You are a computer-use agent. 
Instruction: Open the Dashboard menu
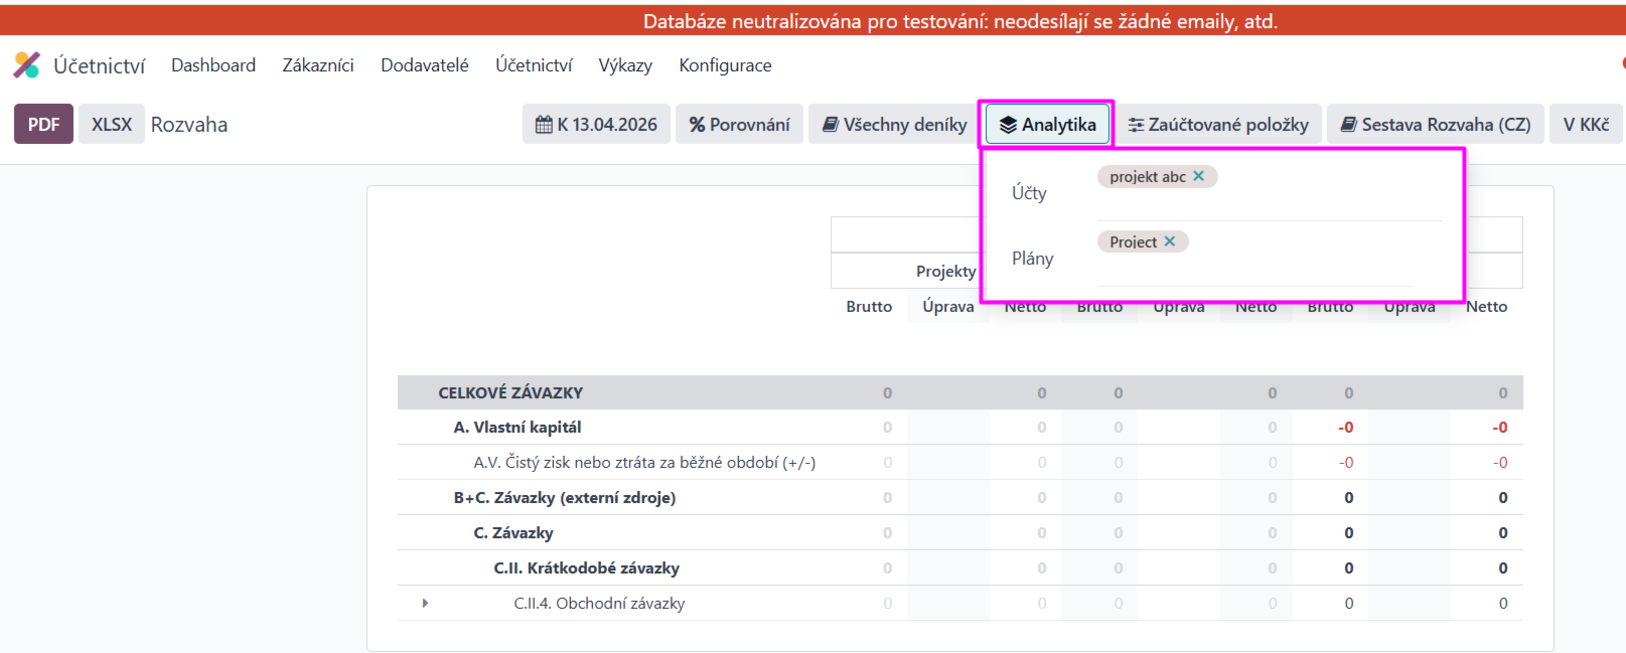[x=213, y=65]
